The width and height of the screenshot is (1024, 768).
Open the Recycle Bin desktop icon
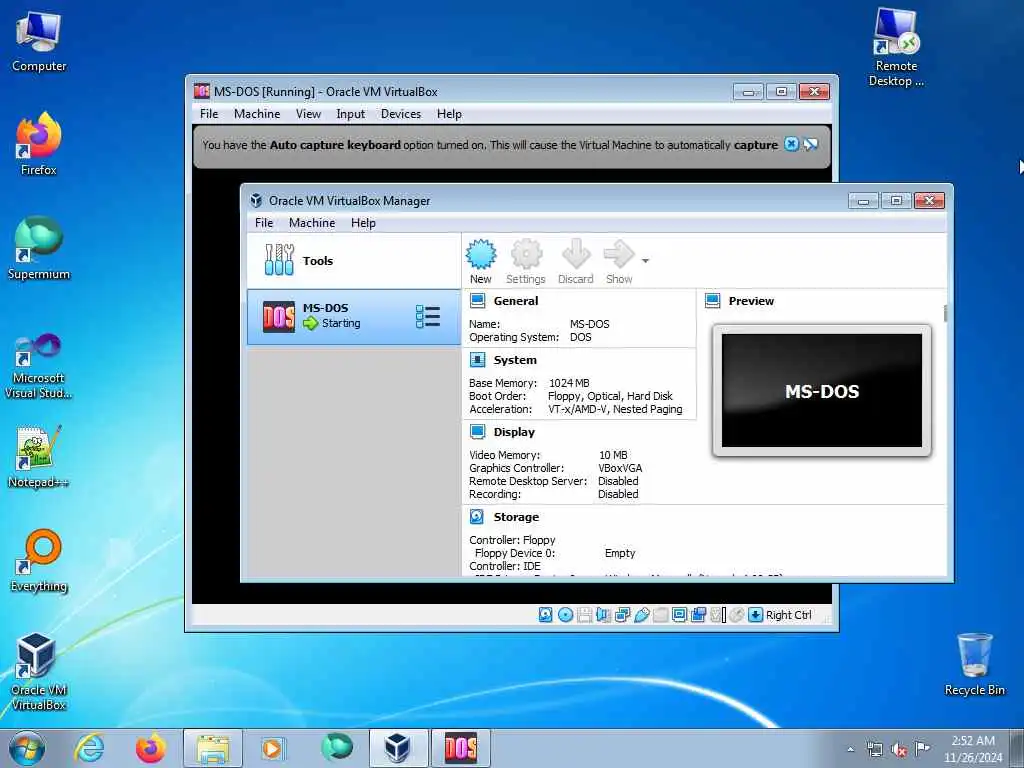(974, 664)
